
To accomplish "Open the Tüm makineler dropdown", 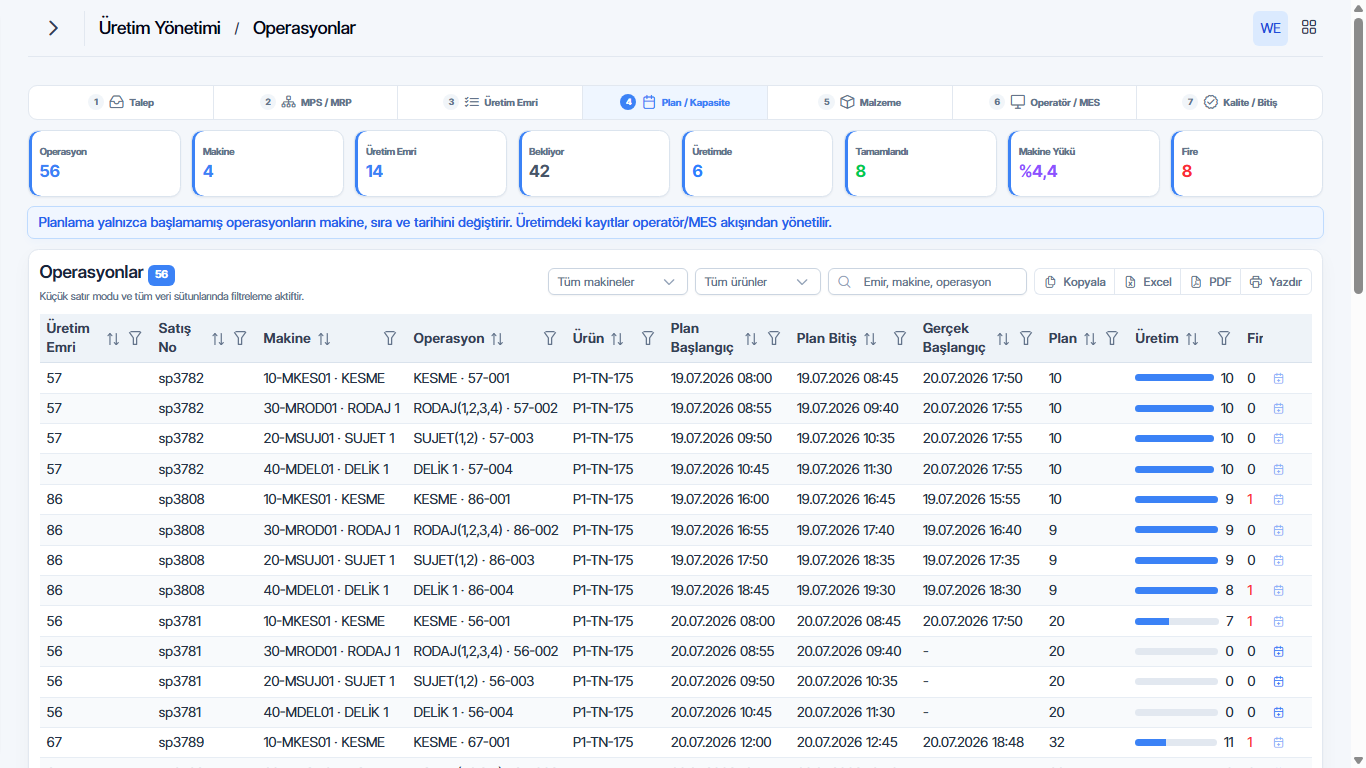I will click(x=618, y=282).
